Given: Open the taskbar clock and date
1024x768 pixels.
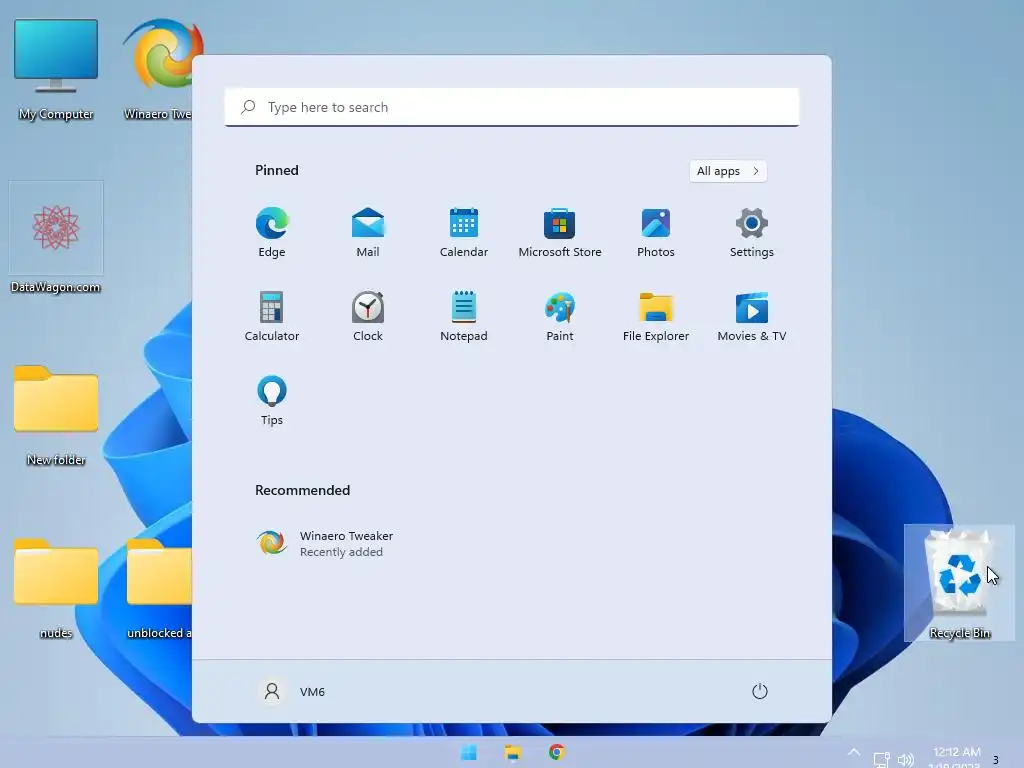Looking at the screenshot, I should click(957, 758).
